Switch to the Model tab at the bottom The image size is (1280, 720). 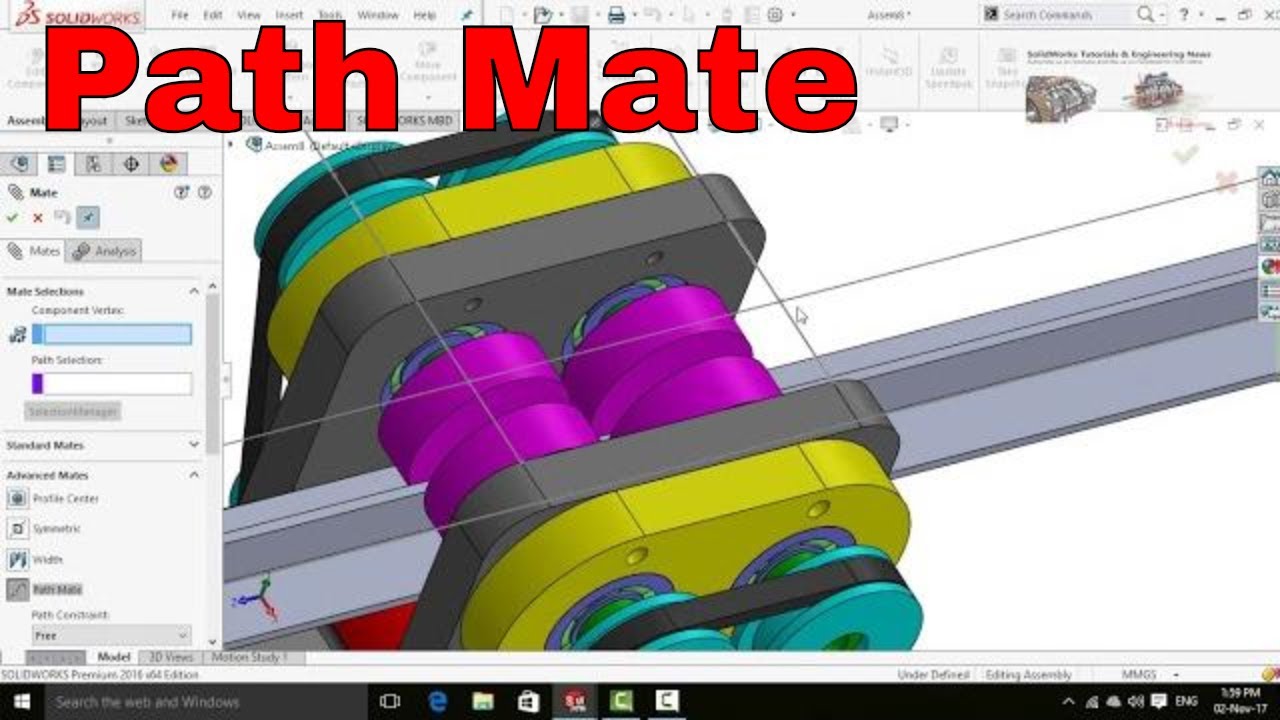point(113,657)
